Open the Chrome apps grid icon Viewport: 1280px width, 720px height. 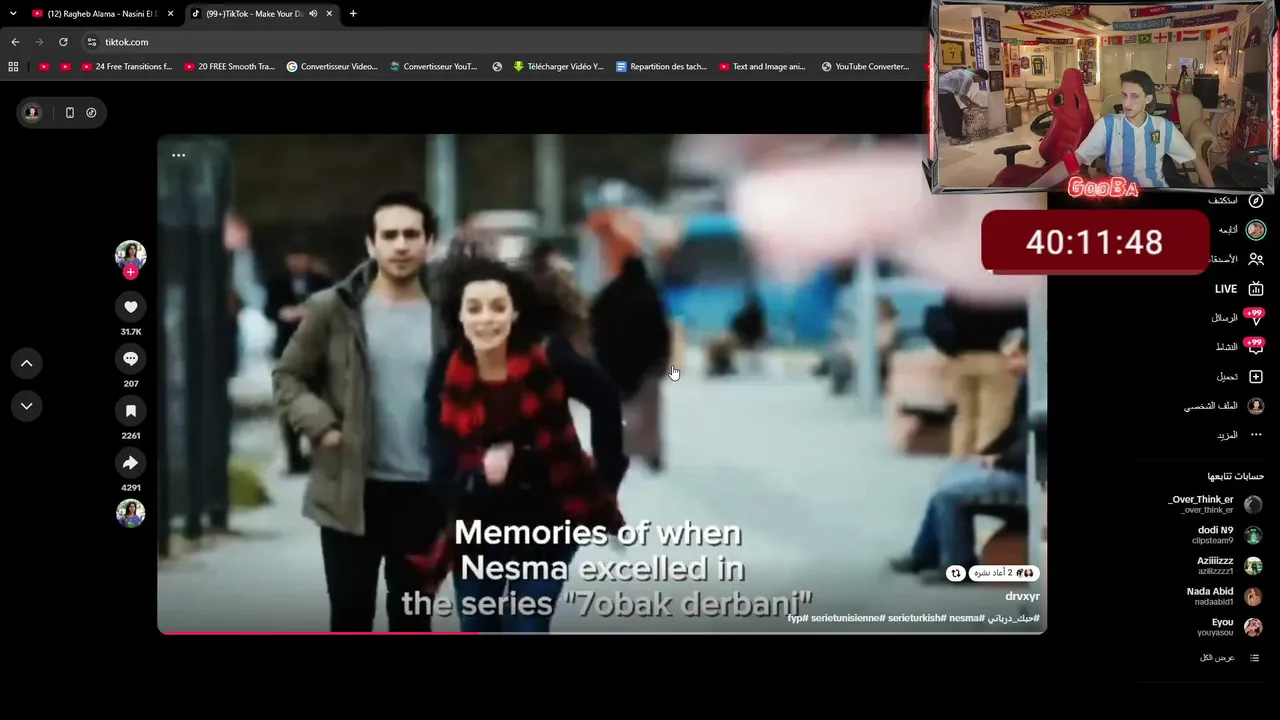pos(13,67)
